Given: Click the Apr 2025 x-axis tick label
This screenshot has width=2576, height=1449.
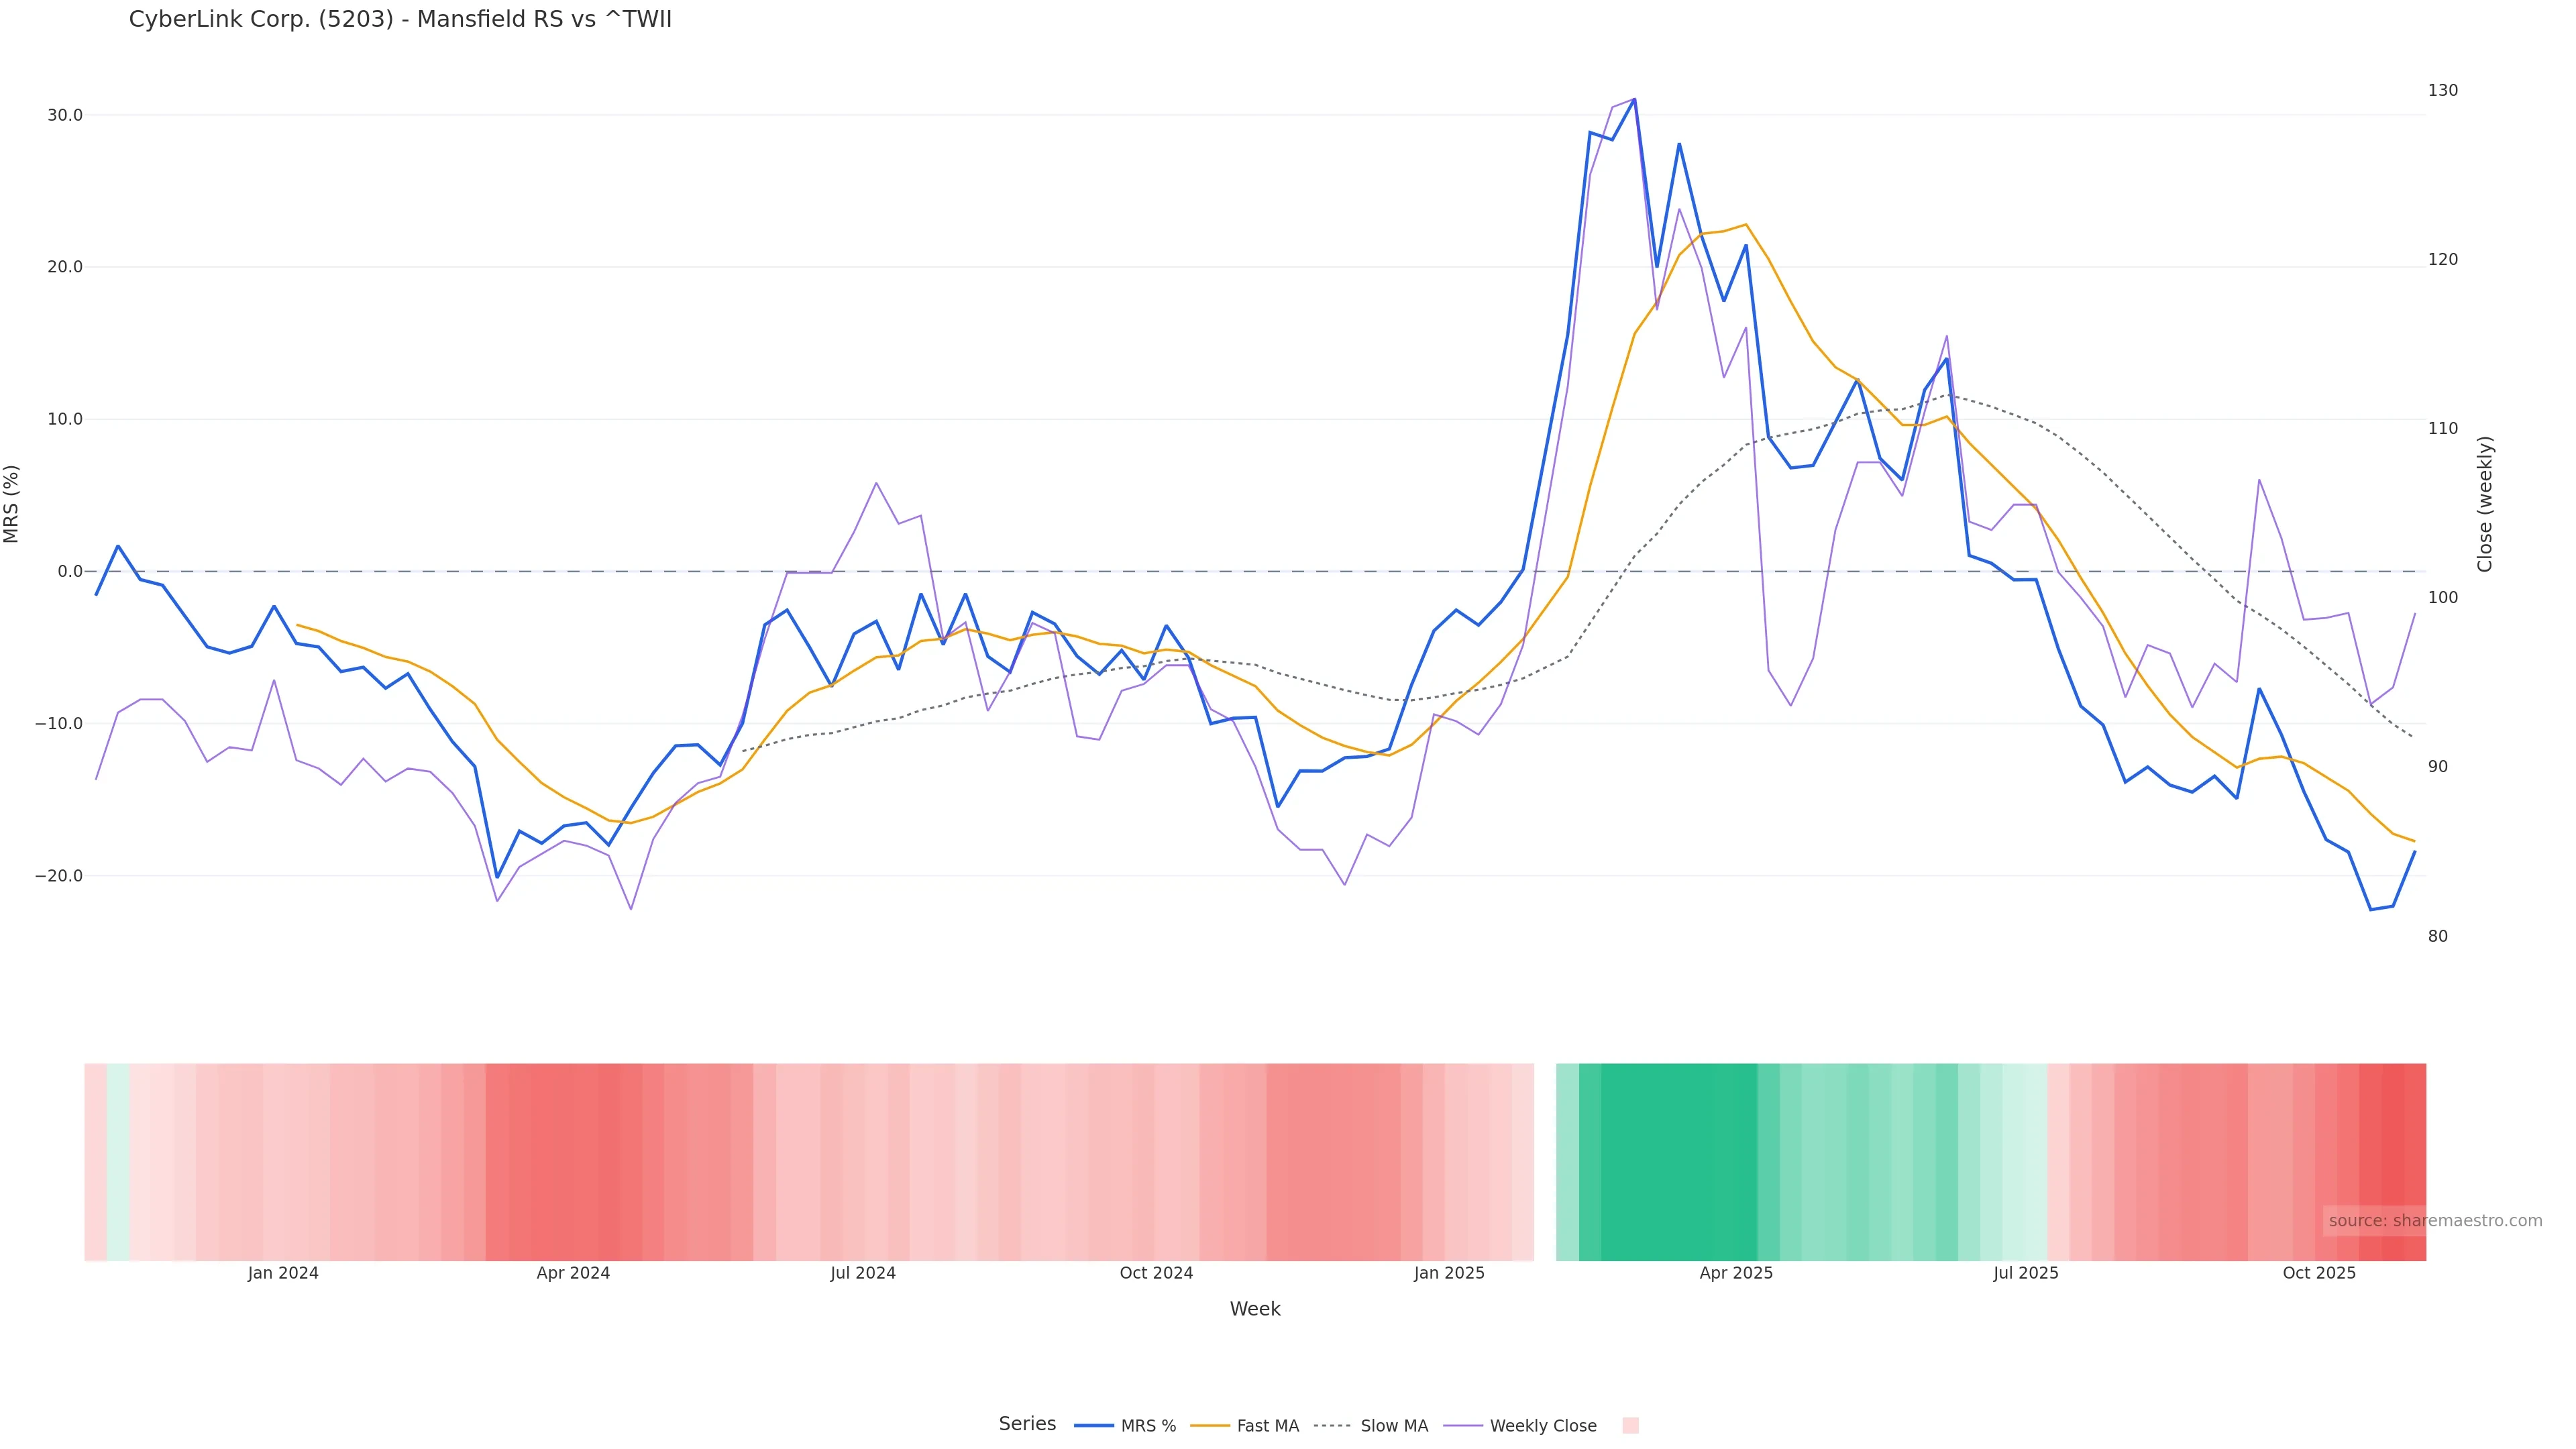Looking at the screenshot, I should [x=1736, y=1274].
